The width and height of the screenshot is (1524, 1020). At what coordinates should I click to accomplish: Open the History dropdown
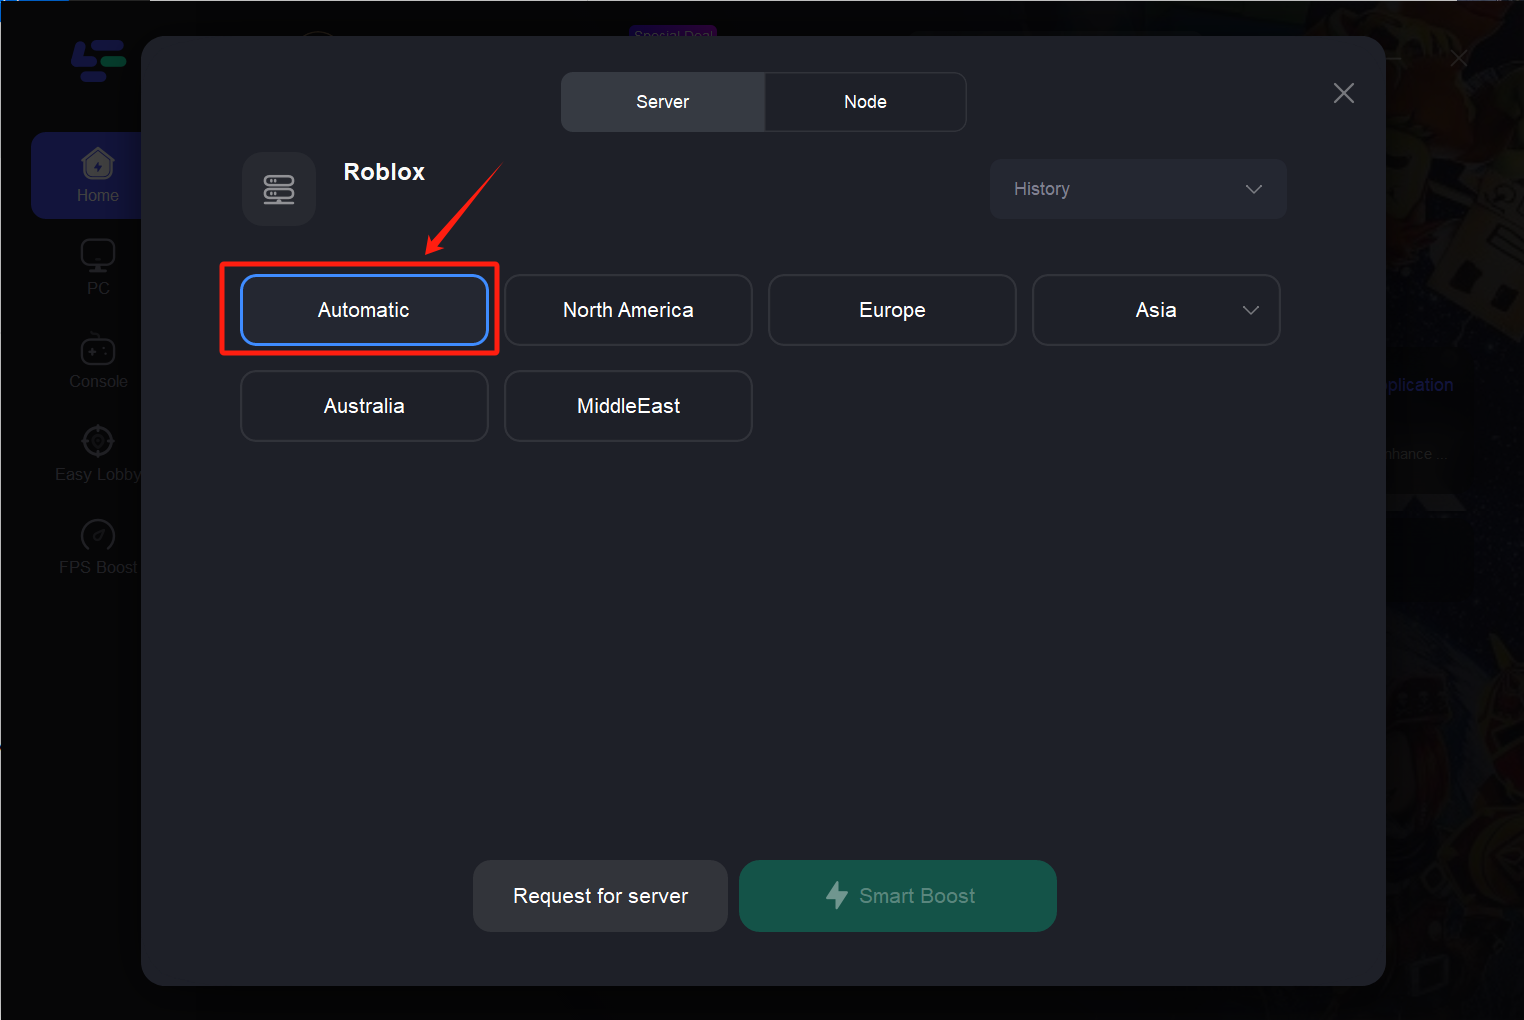tap(1137, 189)
